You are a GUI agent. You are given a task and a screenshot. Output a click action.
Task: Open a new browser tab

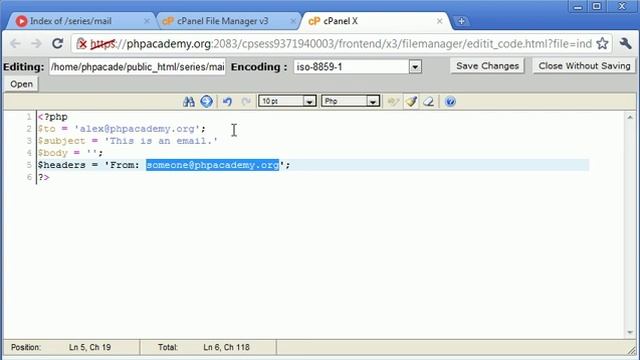point(461,21)
